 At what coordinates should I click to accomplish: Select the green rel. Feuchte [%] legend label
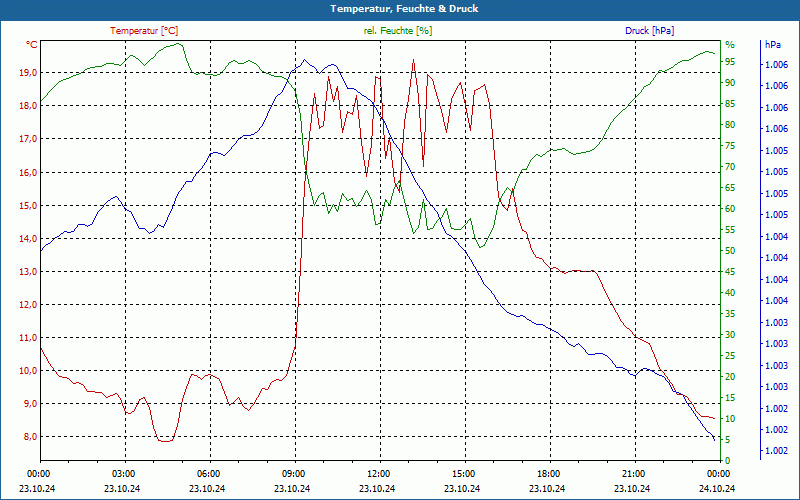[x=397, y=31]
